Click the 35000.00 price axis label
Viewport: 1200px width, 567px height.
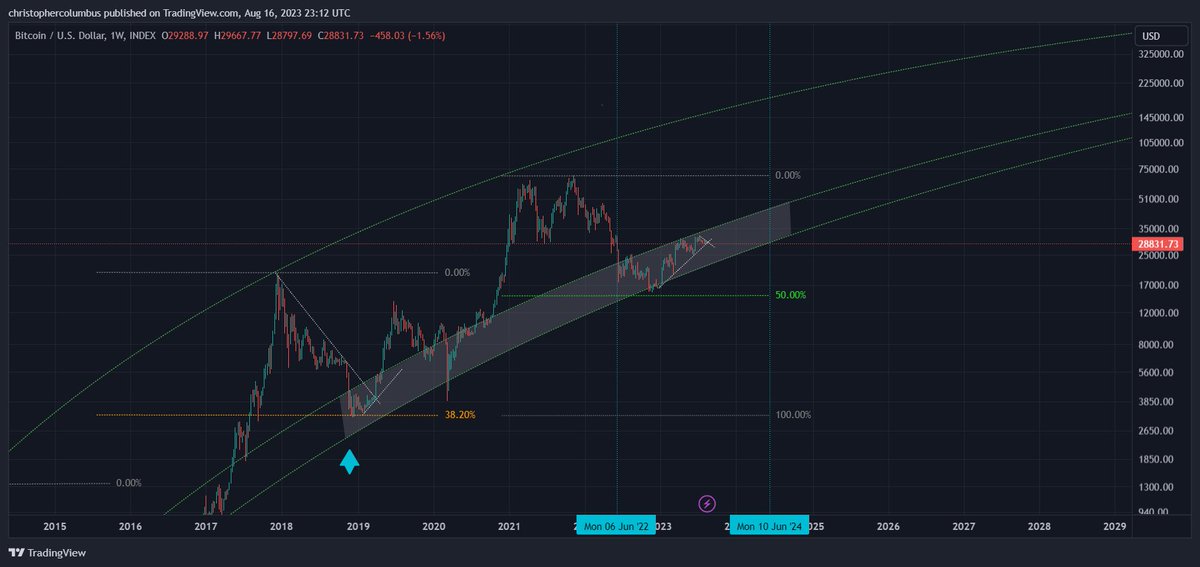click(x=1159, y=229)
